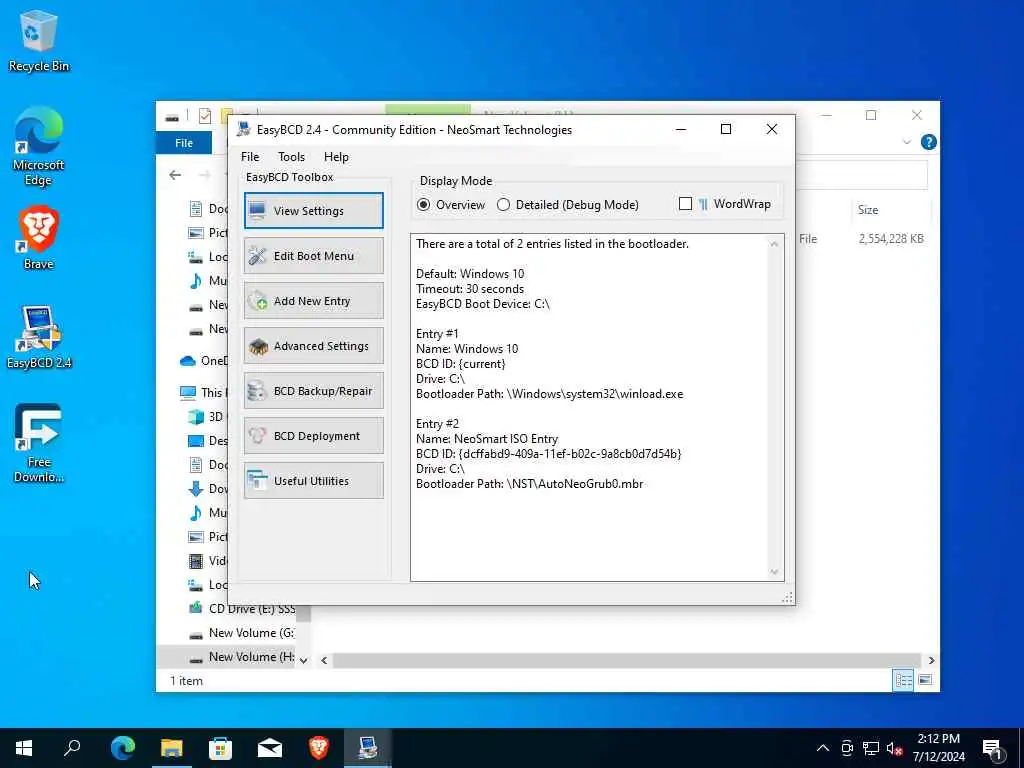Open the EasyBCD Tools menu
Viewport: 1024px width, 768px height.
click(291, 157)
